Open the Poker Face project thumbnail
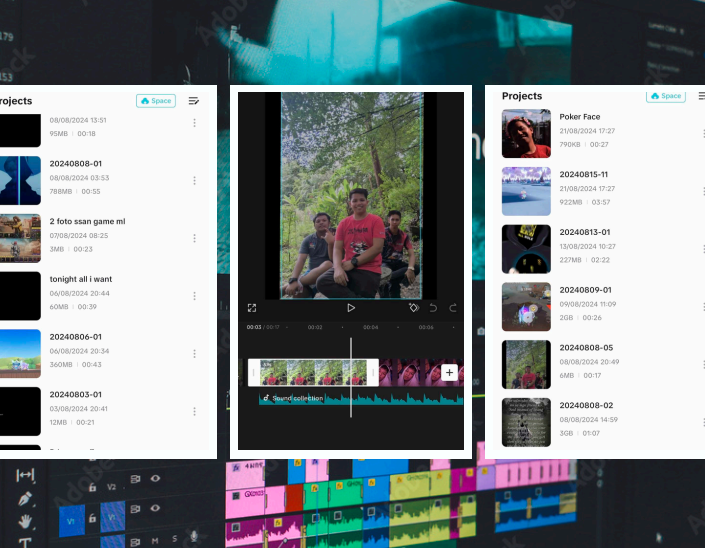Screen dimensions: 705x548 (526, 134)
